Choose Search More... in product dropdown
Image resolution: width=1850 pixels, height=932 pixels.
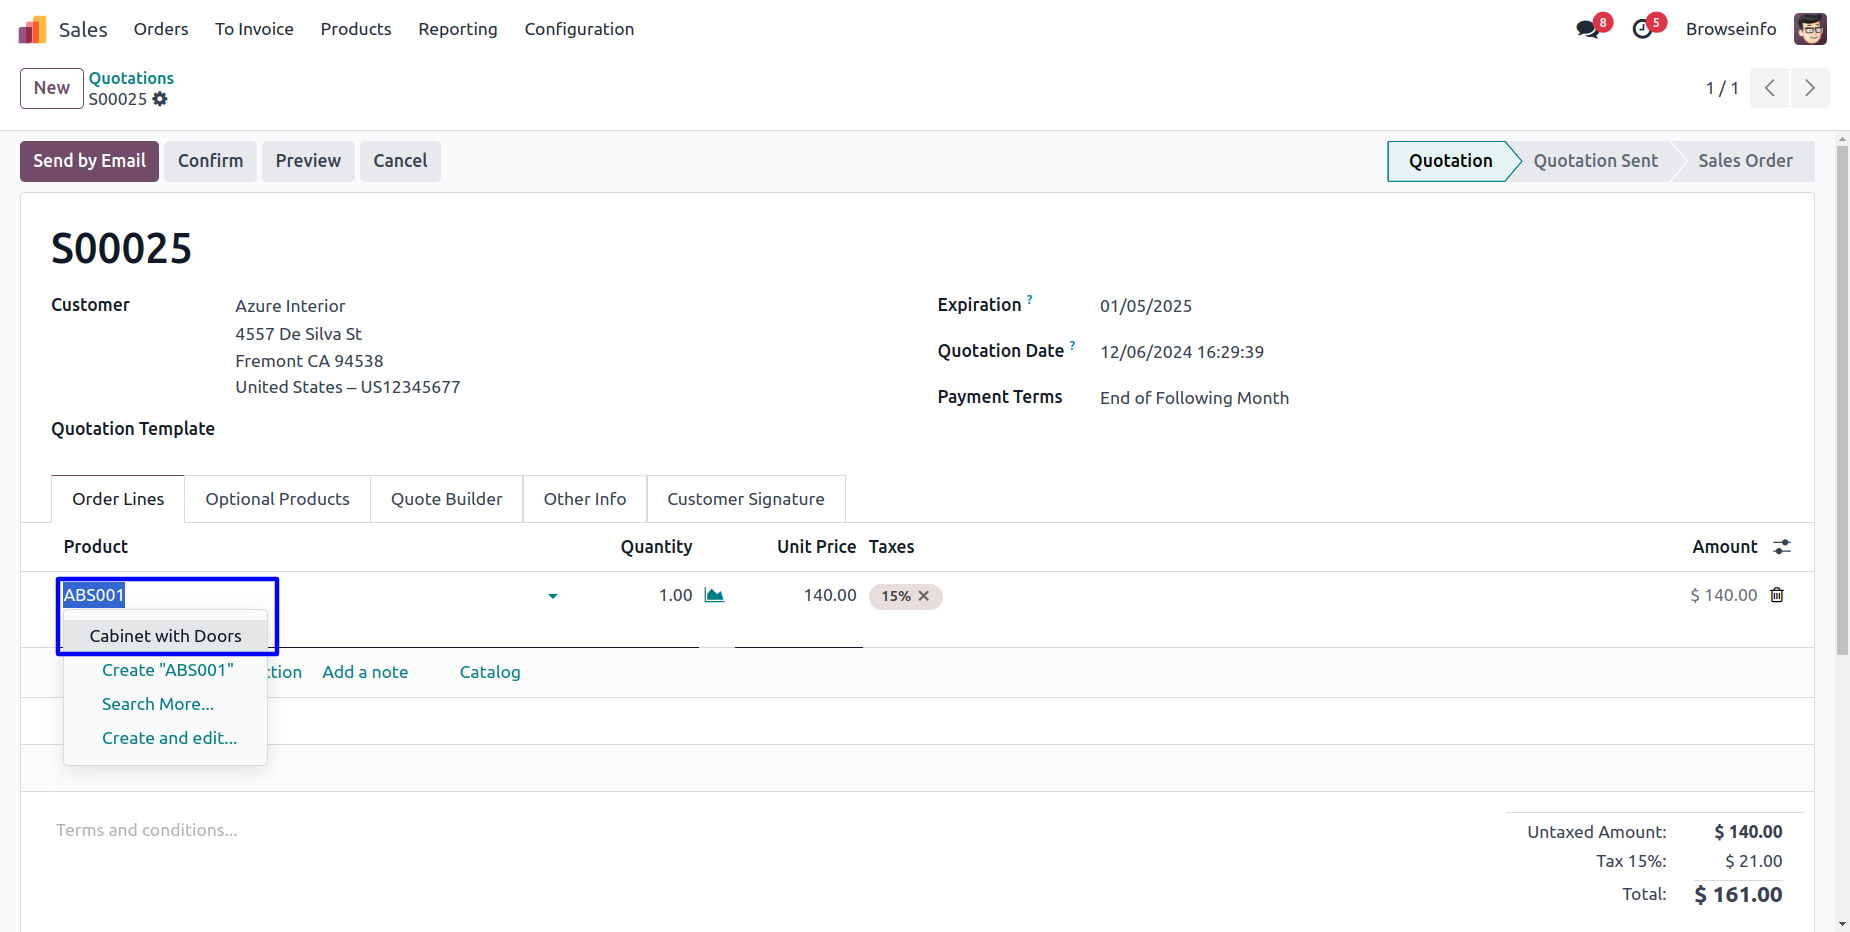click(158, 704)
